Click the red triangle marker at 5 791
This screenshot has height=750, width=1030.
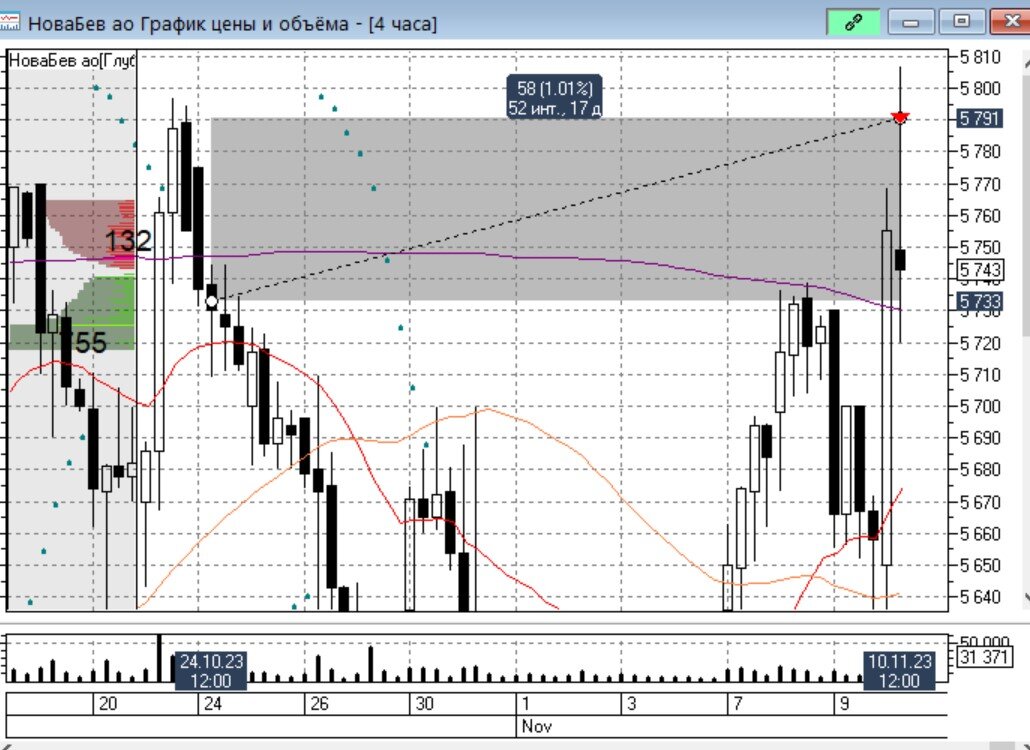899,118
